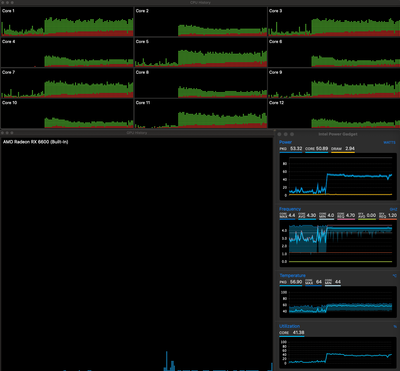
Task: Click inside the Frequency graph
Action: (338, 243)
